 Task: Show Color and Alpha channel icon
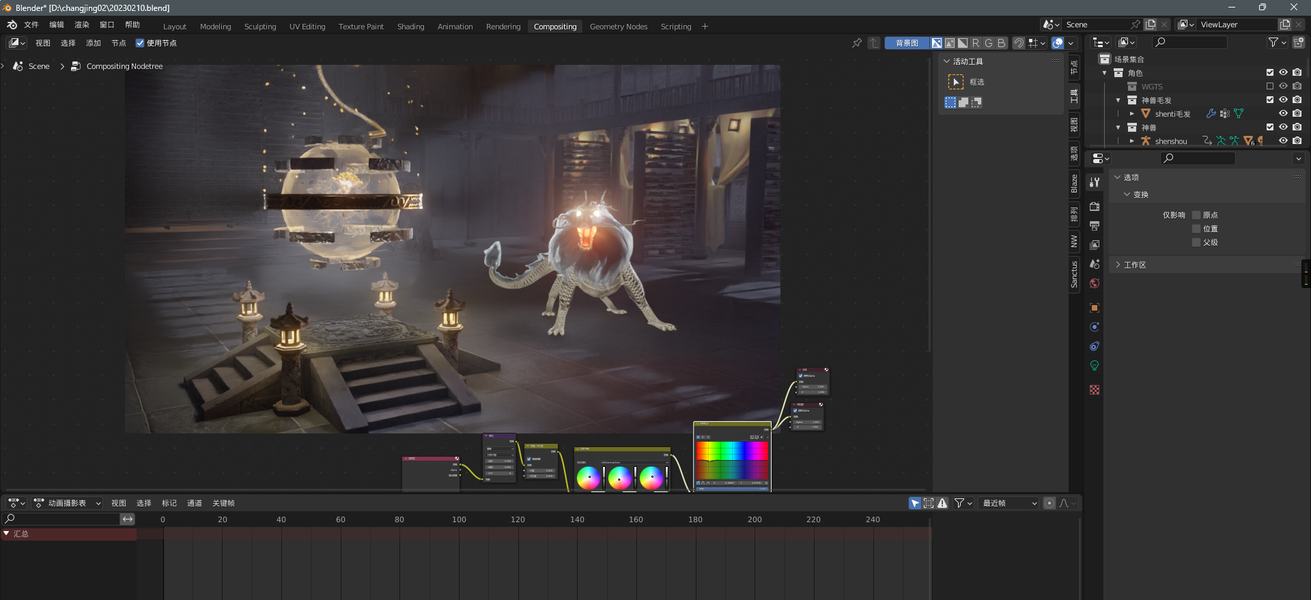[x=937, y=43]
